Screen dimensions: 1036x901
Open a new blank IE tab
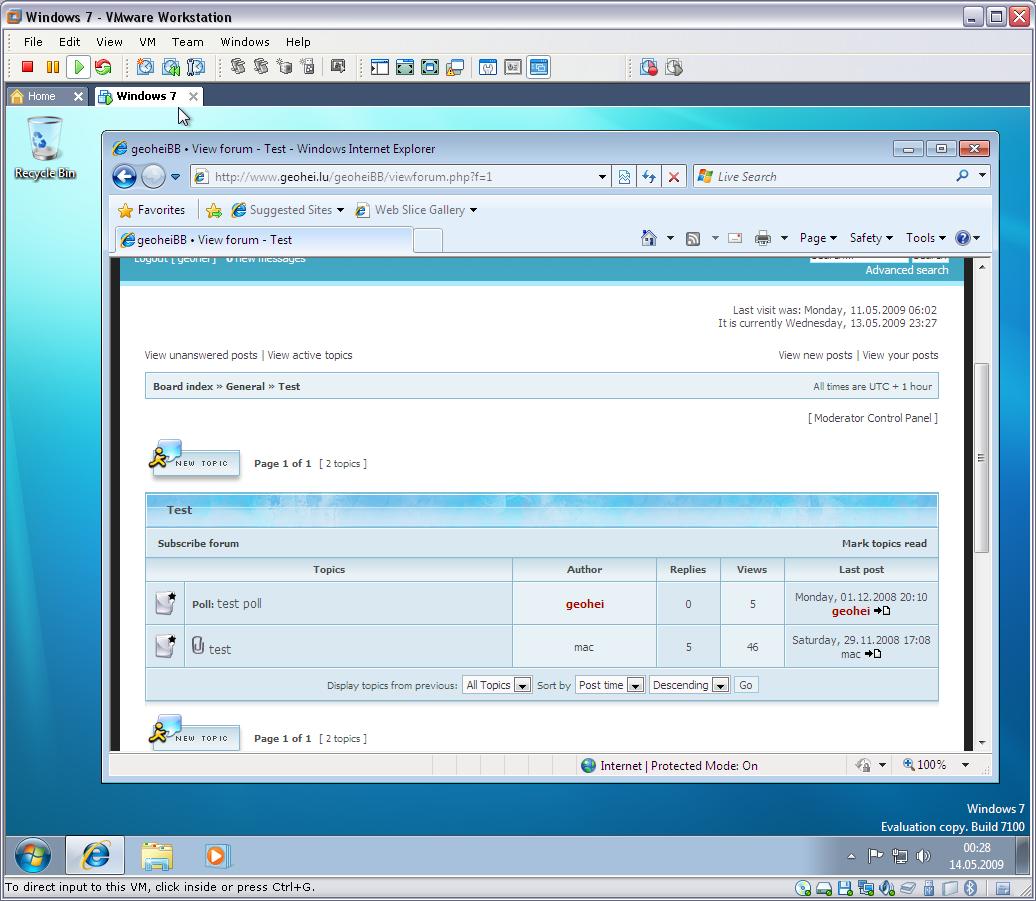click(x=428, y=240)
